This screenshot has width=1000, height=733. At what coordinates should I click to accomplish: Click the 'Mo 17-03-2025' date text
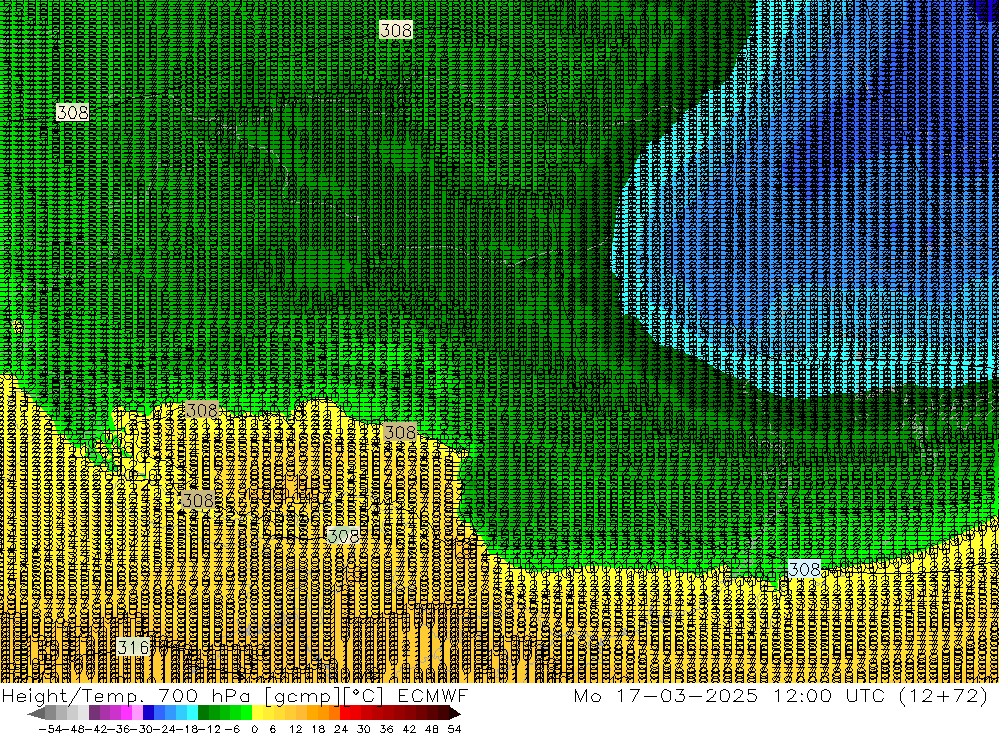[666, 695]
